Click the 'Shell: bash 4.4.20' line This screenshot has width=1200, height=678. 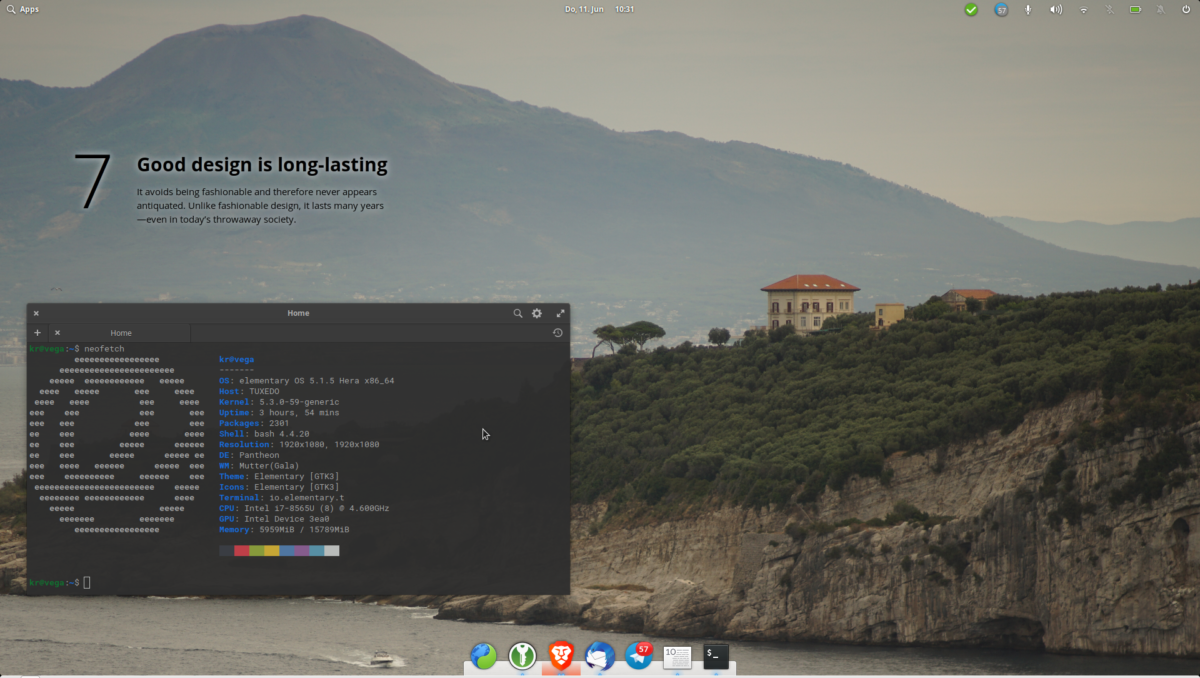pos(264,434)
